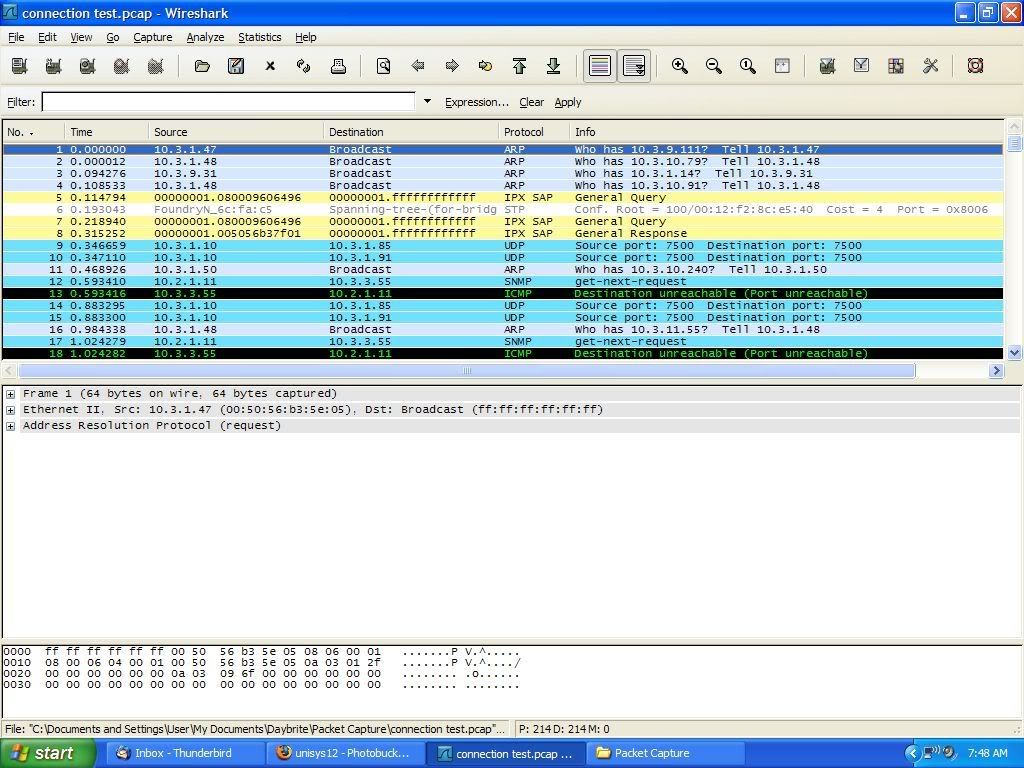Select packet 6 STP Spanning-tree row
Viewport: 1024px width, 768px height.
[503, 210]
